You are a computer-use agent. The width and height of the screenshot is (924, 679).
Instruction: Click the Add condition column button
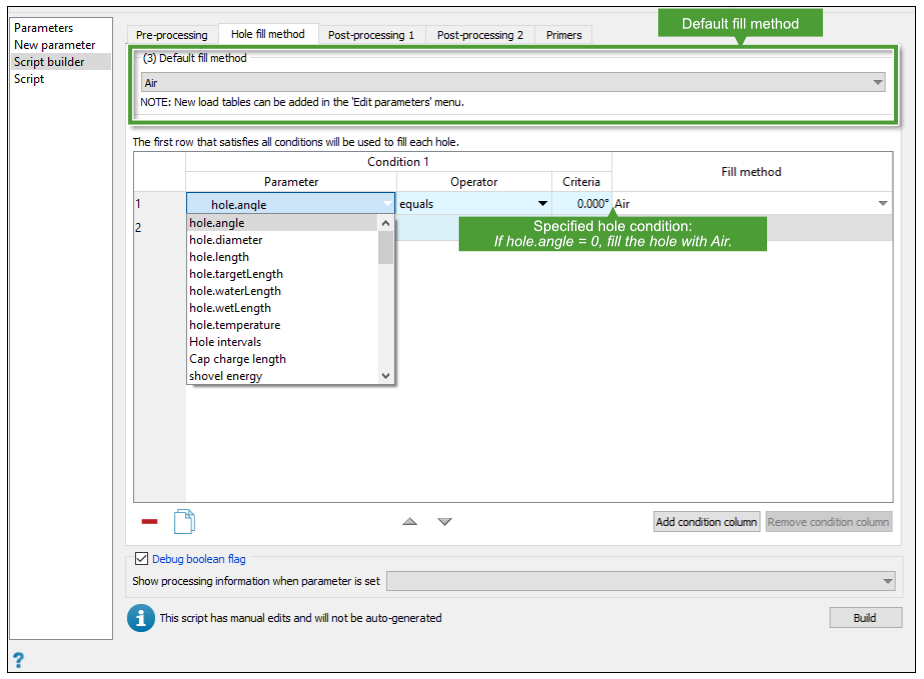(707, 522)
